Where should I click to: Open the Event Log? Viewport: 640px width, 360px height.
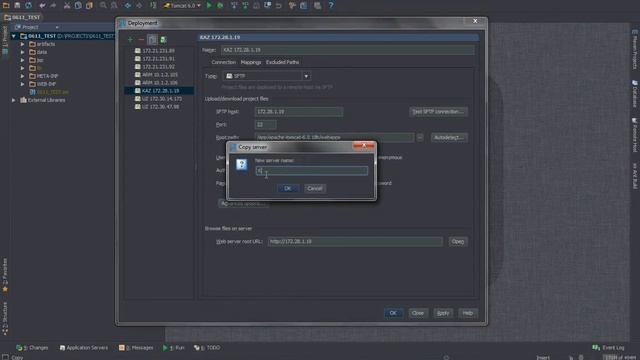click(x=609, y=348)
